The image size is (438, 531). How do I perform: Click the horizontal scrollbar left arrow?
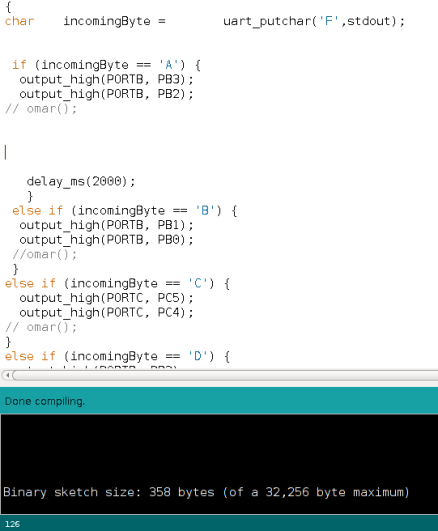(x=7, y=375)
